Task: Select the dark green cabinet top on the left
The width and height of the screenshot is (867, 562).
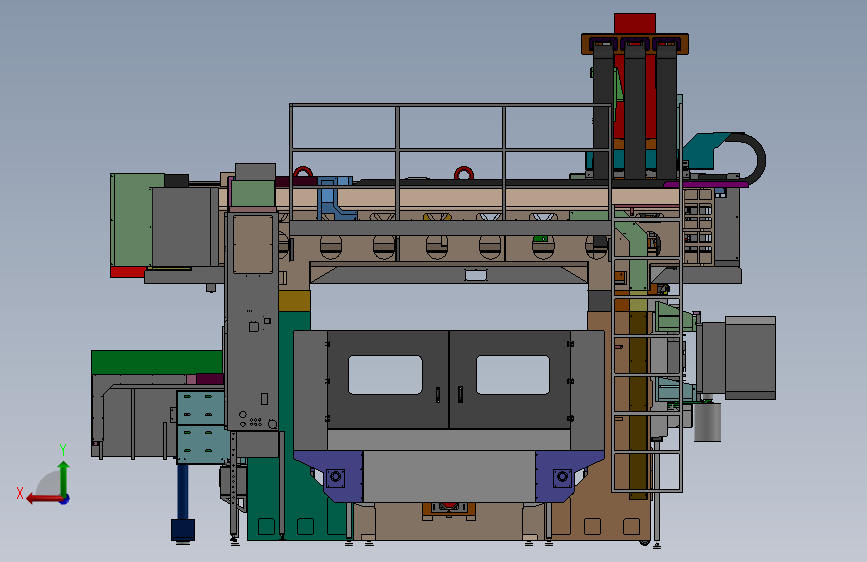Action: point(157,362)
